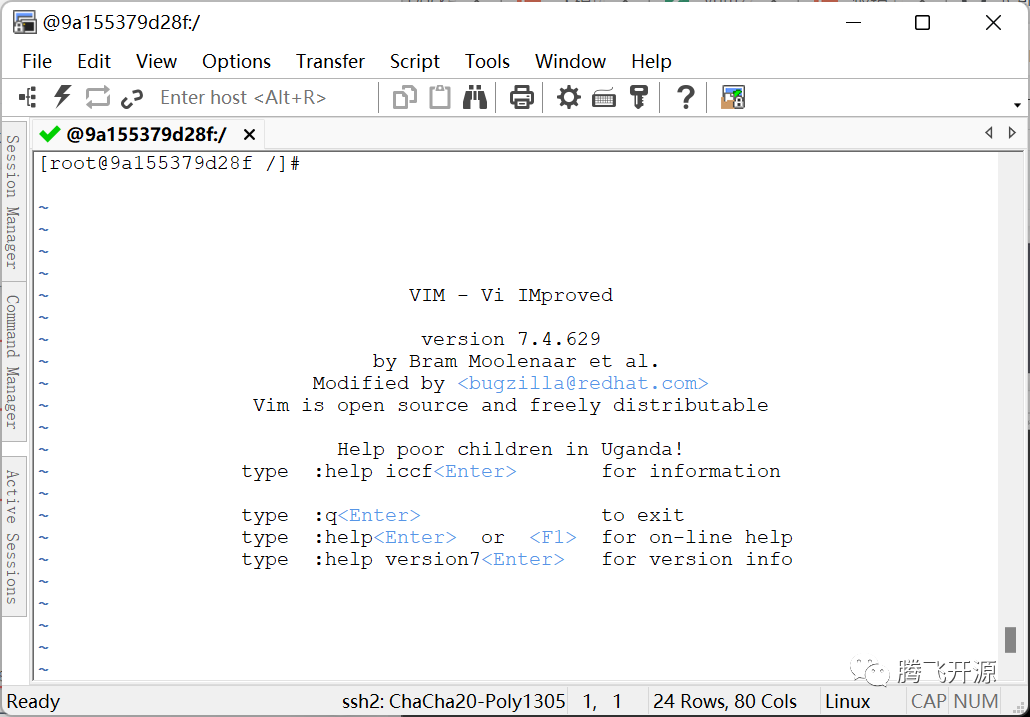
Task: Click the CAP indicator in status bar
Action: 928,702
